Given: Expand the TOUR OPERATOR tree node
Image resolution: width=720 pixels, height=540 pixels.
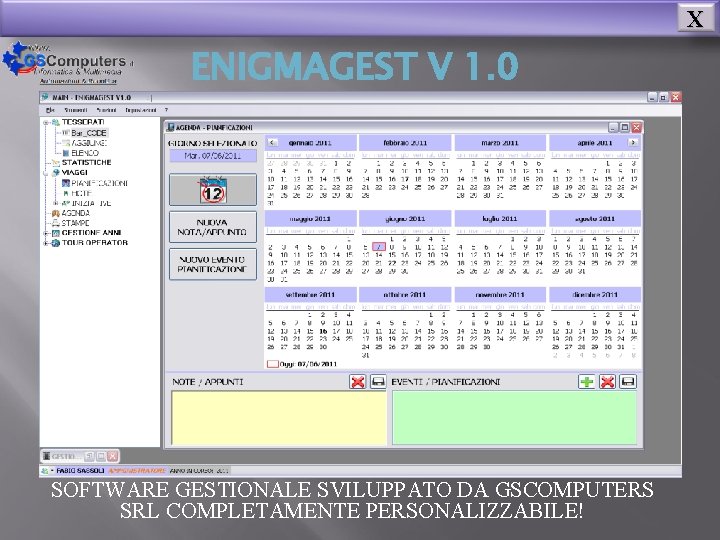Looking at the screenshot, I should click(x=46, y=243).
